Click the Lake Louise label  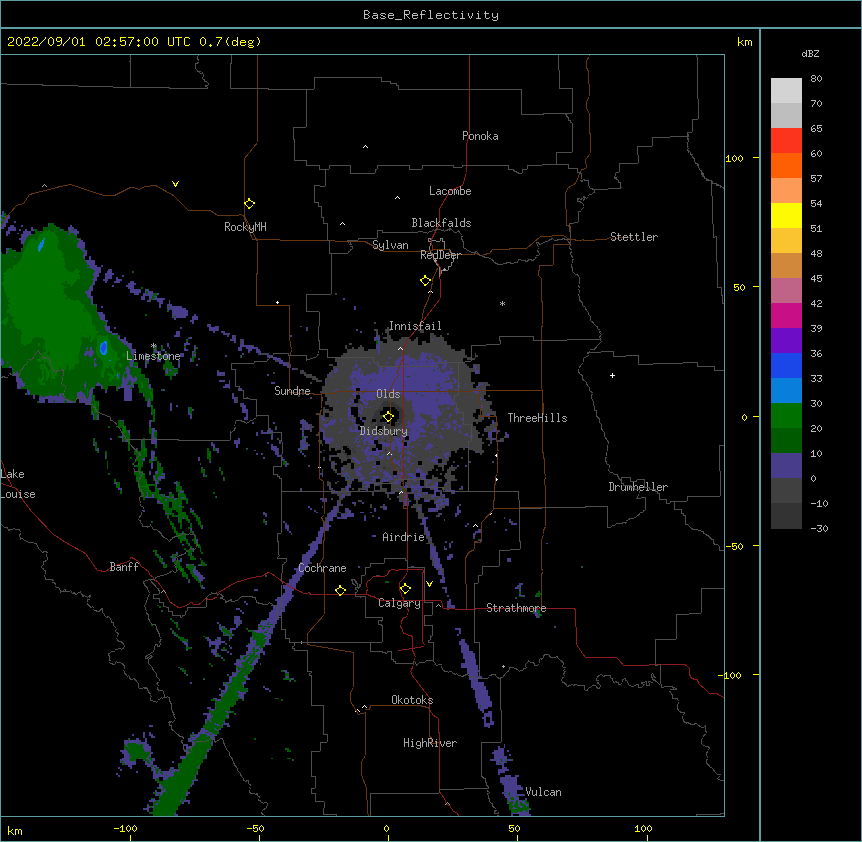[18, 484]
